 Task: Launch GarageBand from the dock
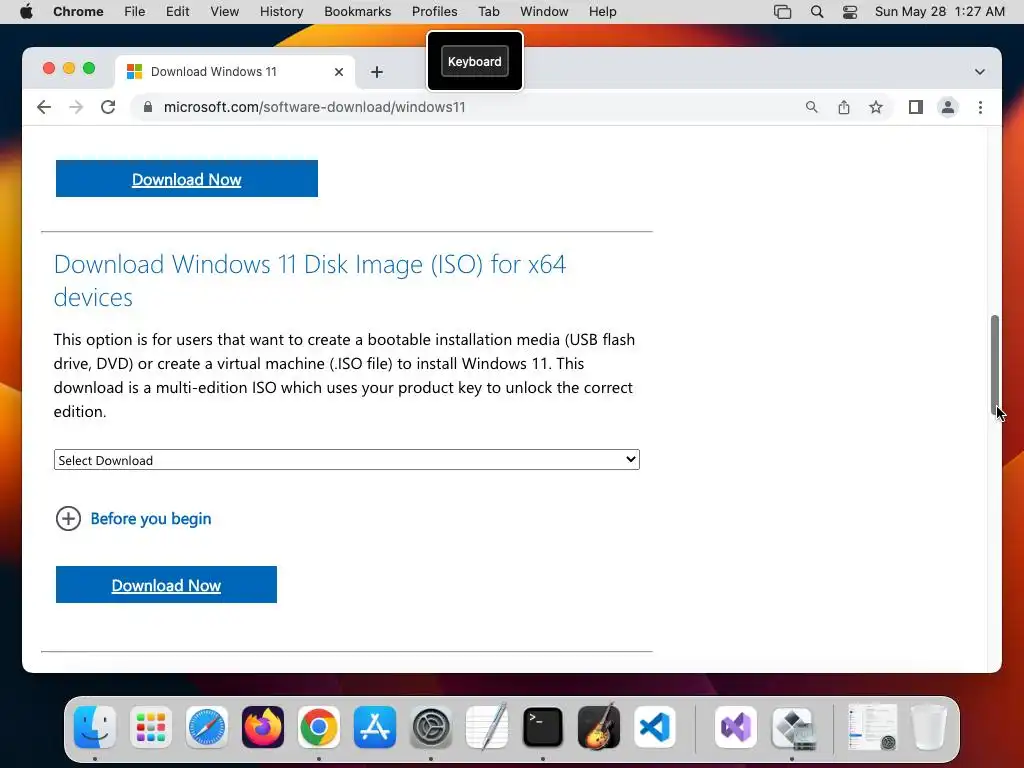coord(599,727)
